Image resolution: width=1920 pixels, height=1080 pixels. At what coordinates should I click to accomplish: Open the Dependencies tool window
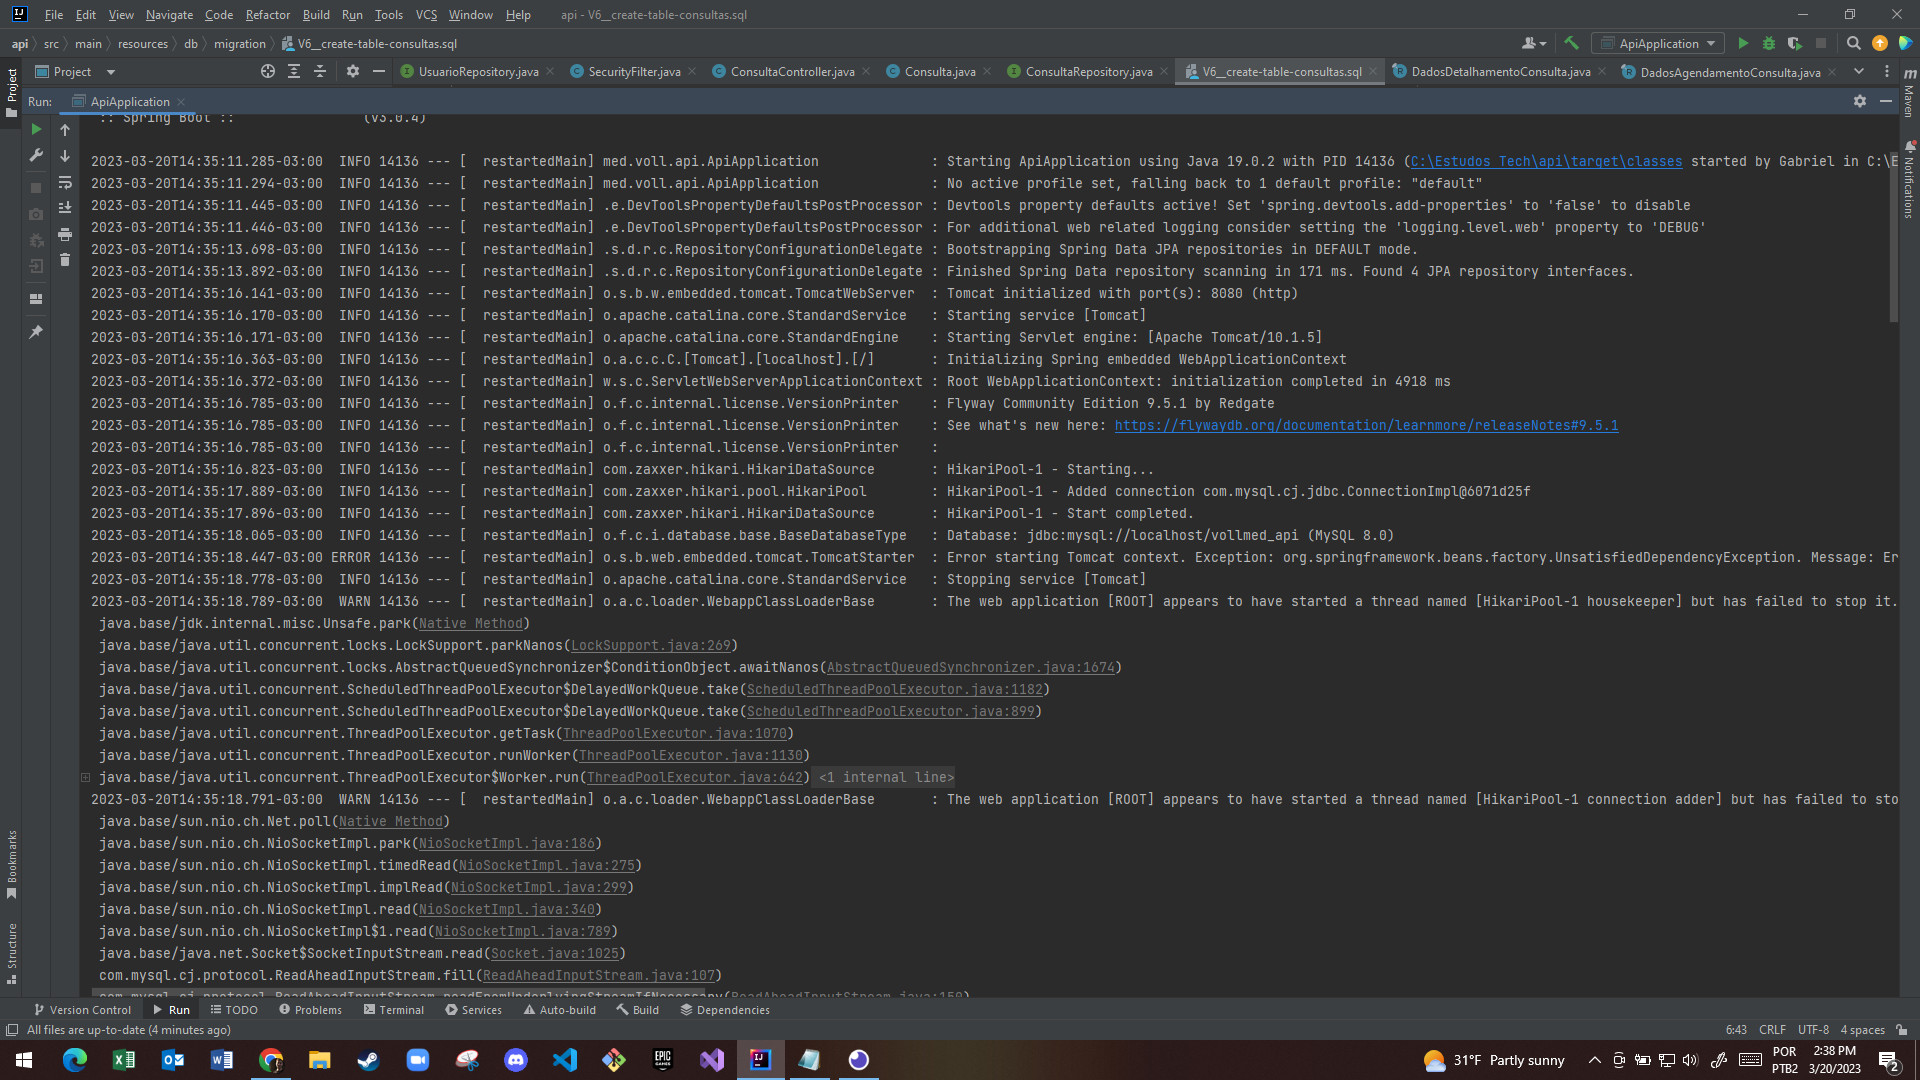(x=725, y=1010)
